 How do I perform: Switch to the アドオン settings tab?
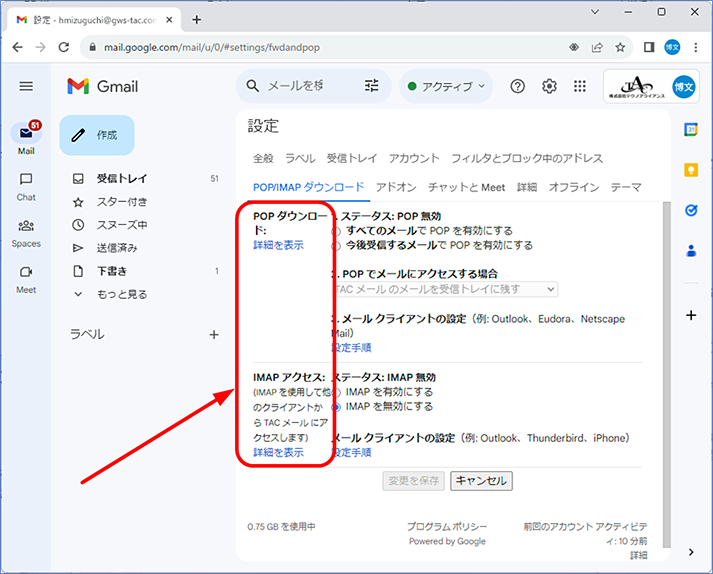(396, 187)
